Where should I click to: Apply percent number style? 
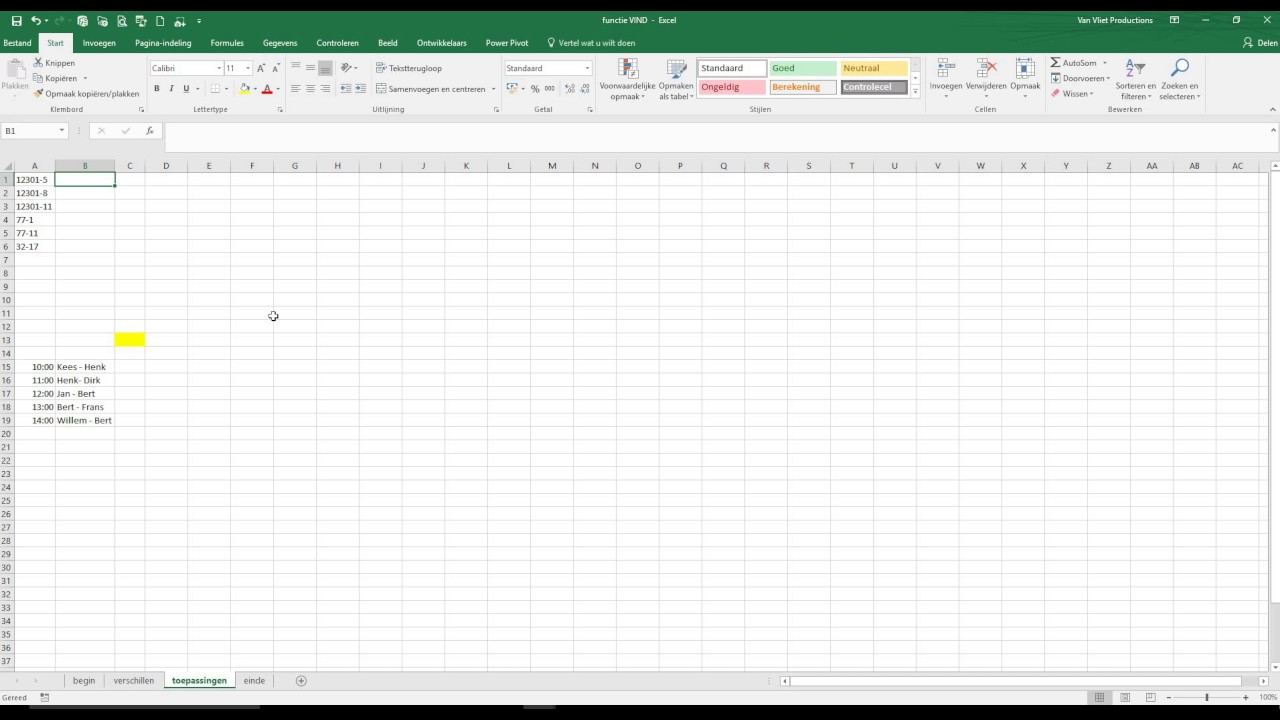[x=535, y=89]
